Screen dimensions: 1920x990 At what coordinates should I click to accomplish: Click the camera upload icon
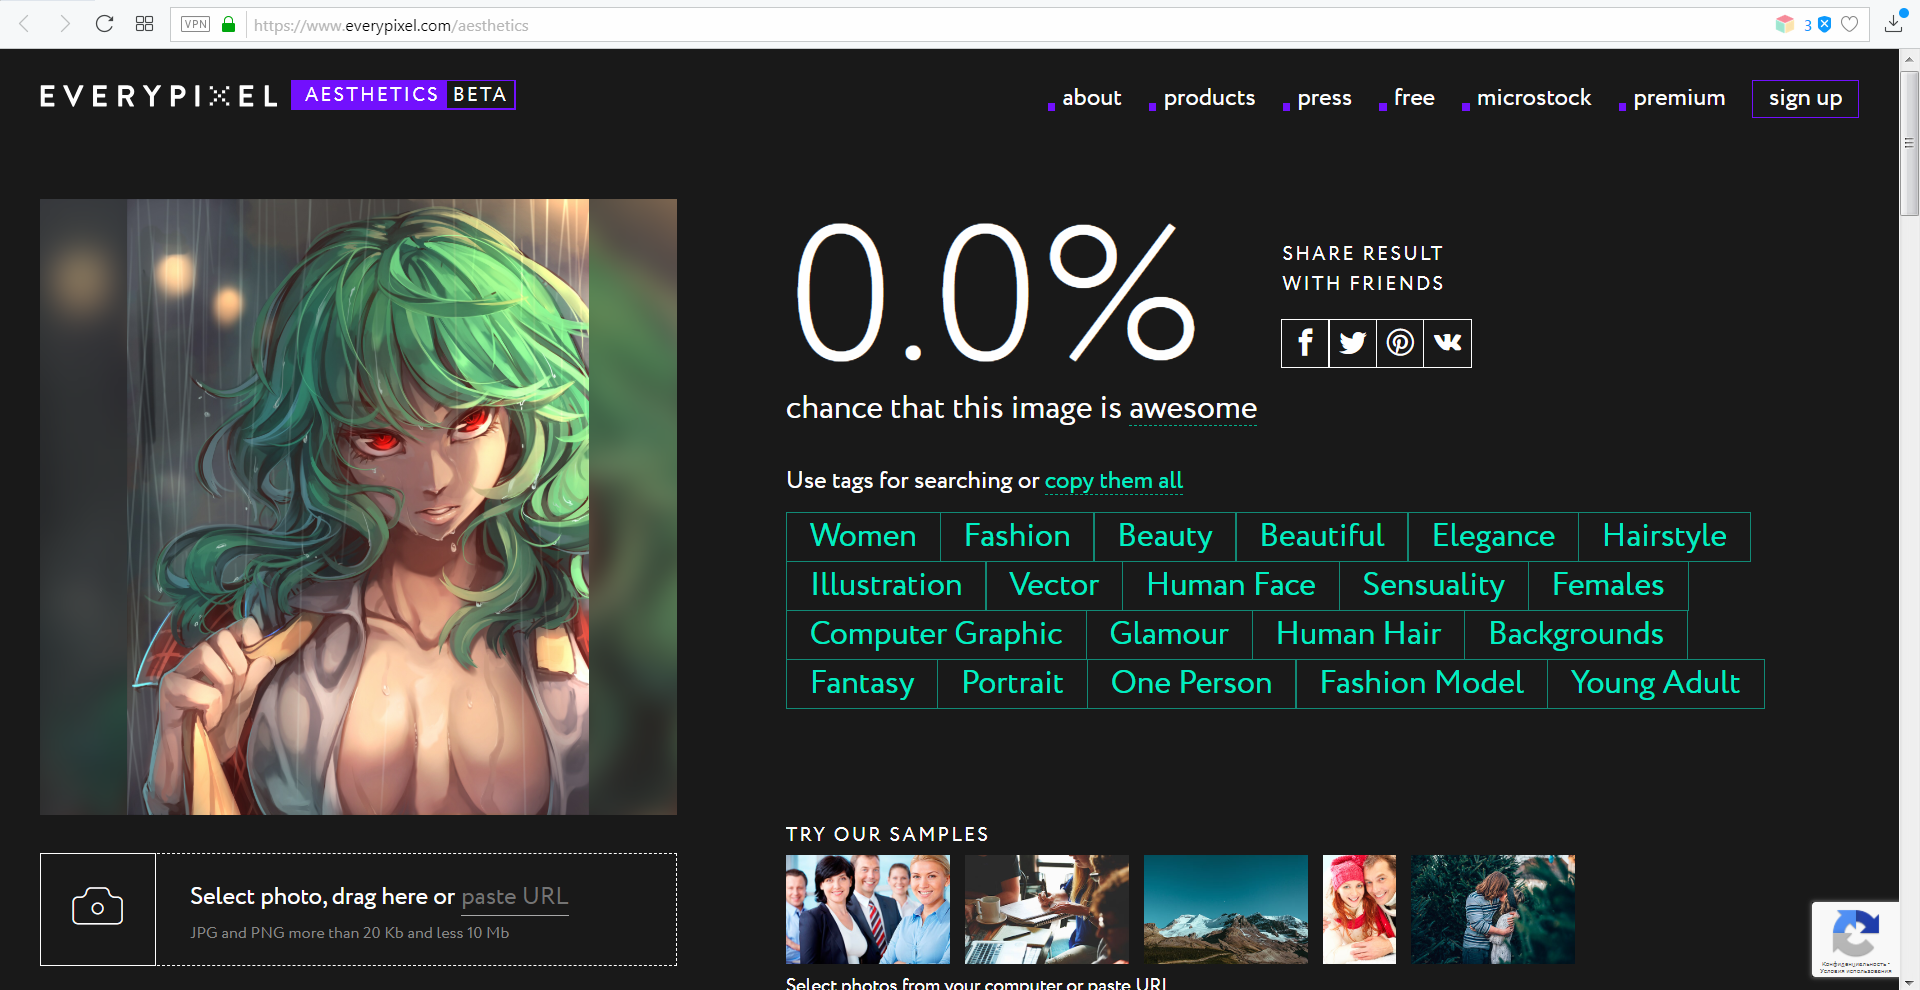(98, 909)
